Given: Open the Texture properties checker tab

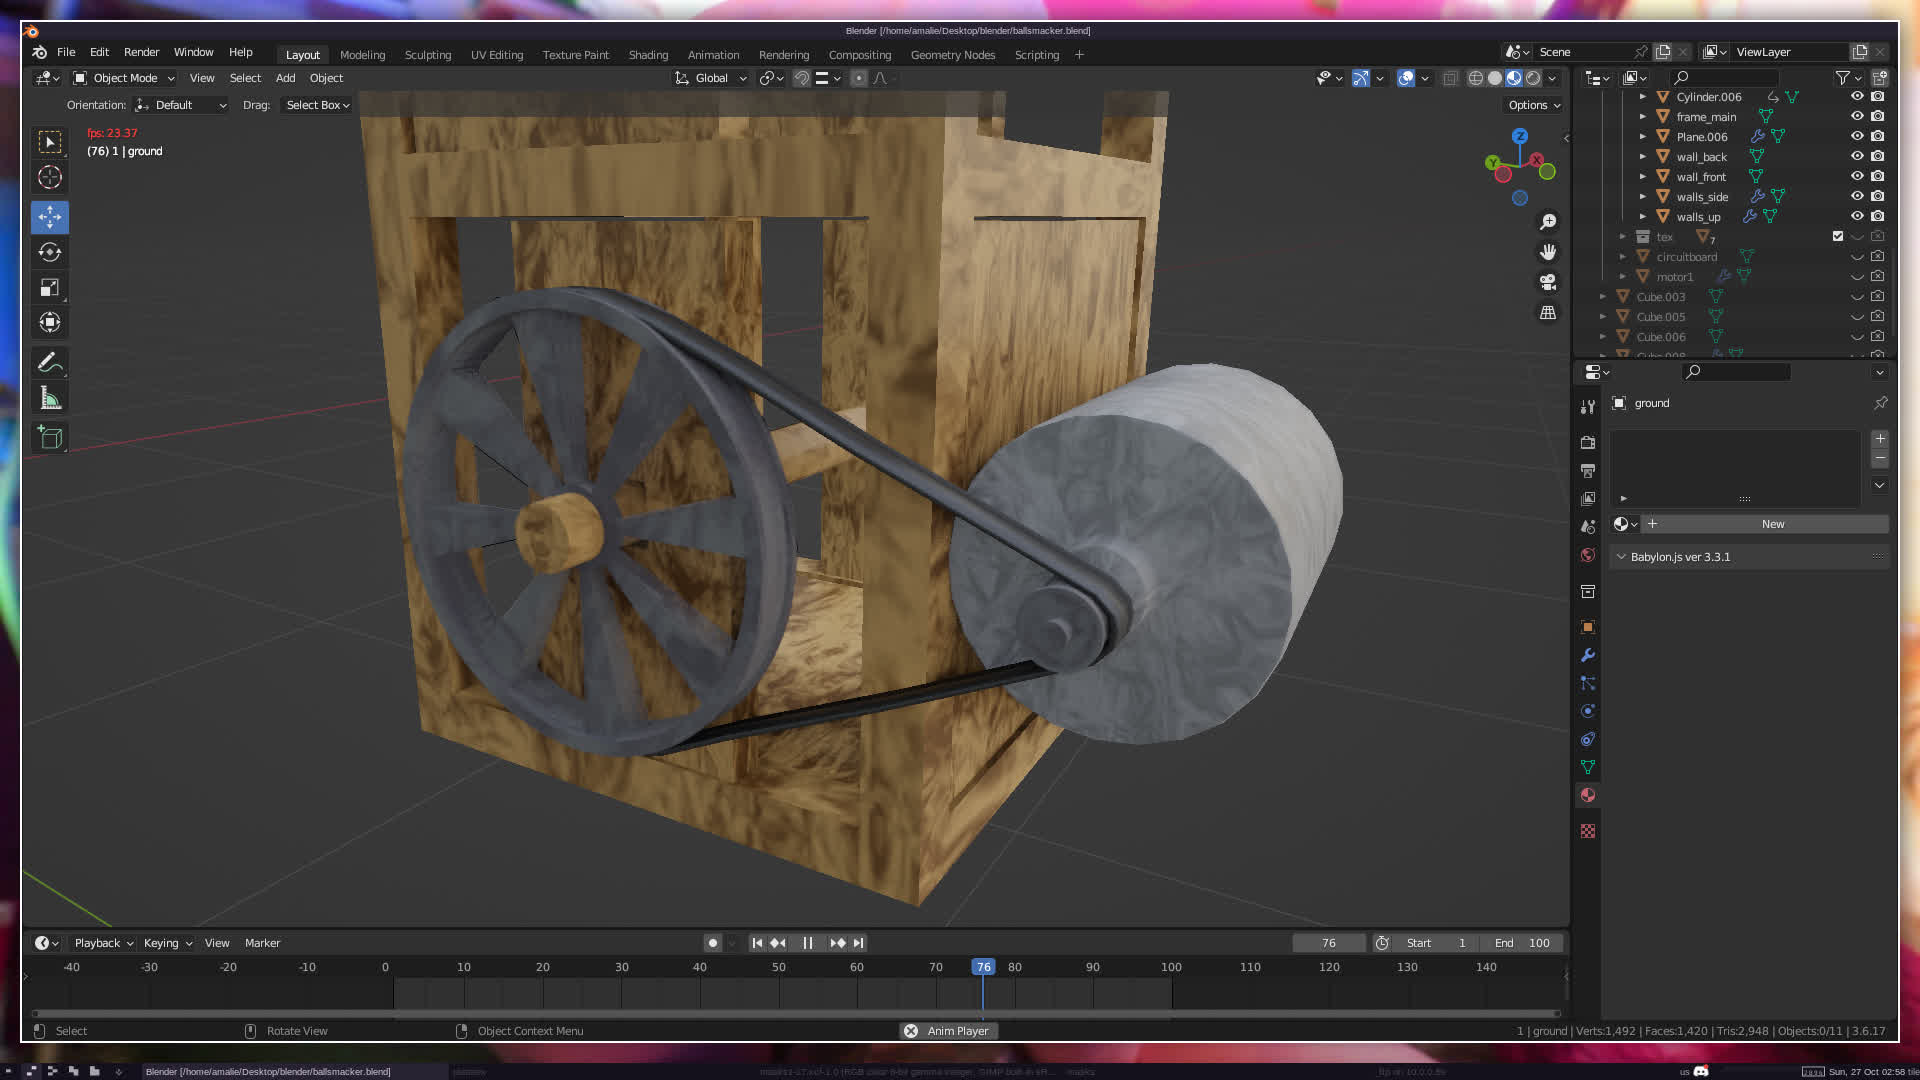Looking at the screenshot, I should (1588, 831).
